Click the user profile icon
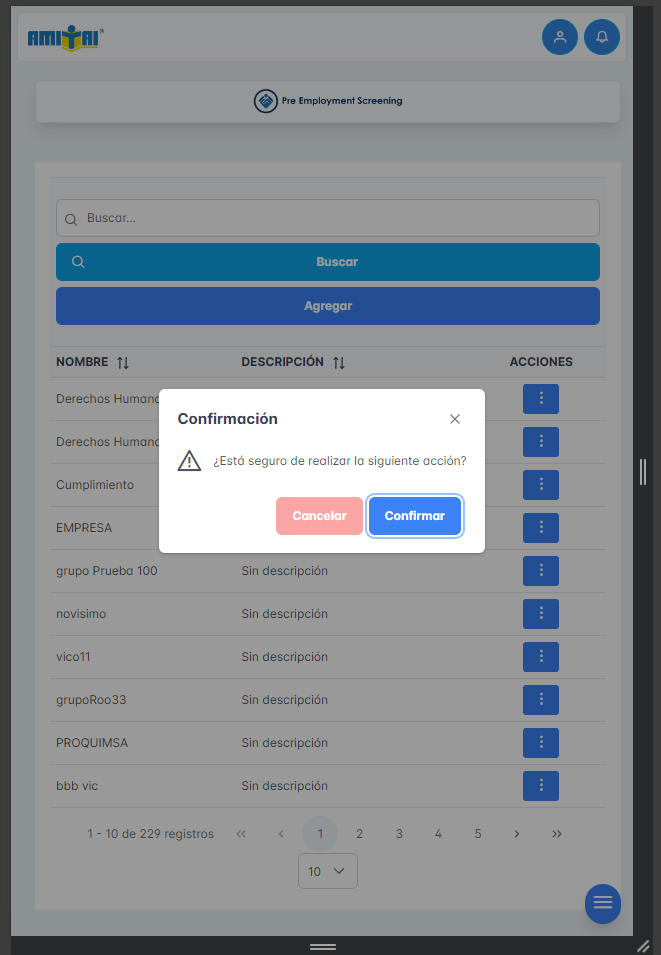661x955 pixels. point(560,37)
